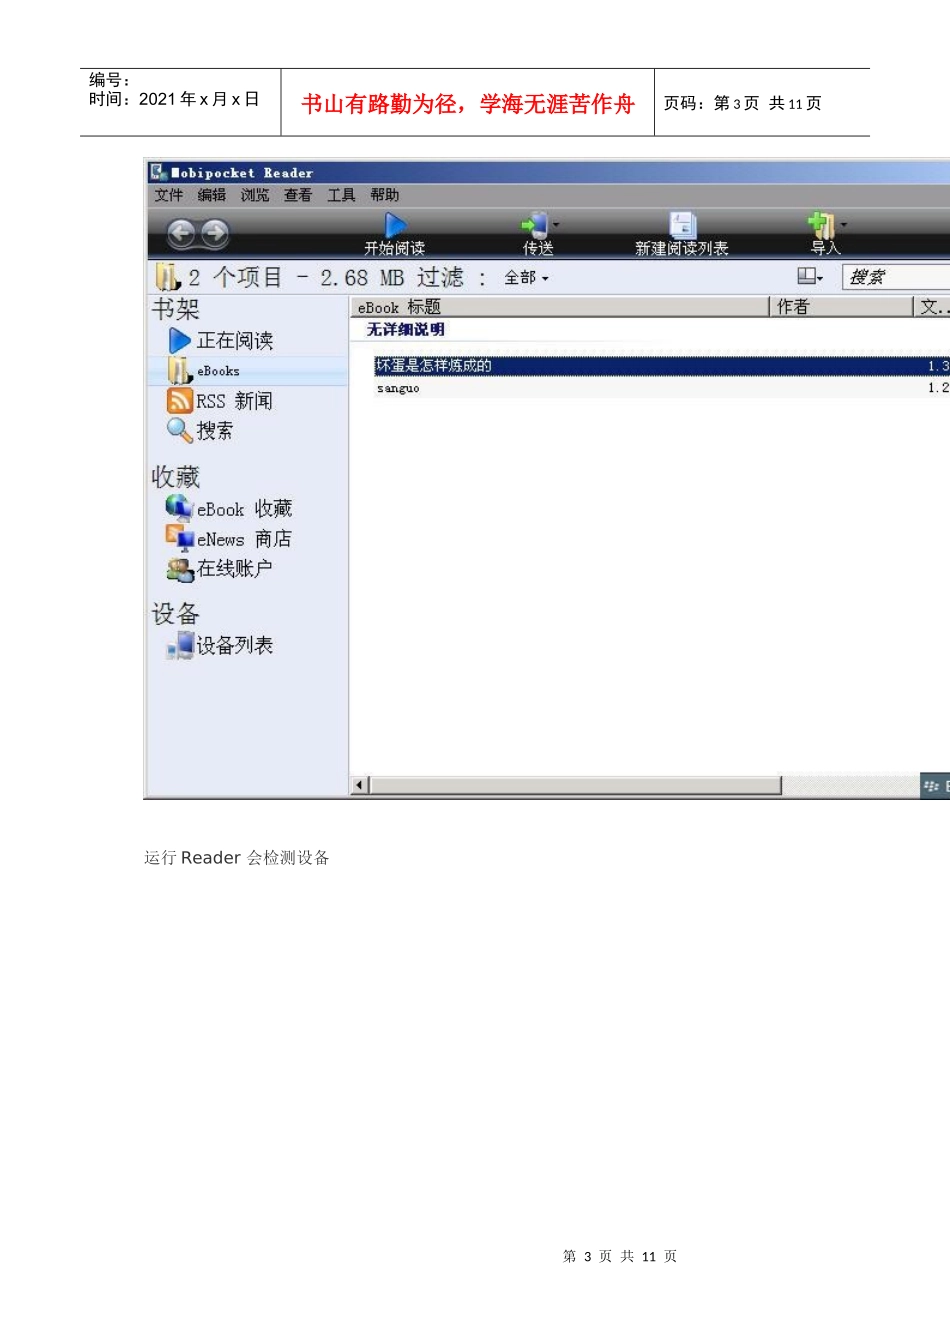Open the view layout dropdown
Image resolution: width=950 pixels, height=1344 pixels.
810,277
